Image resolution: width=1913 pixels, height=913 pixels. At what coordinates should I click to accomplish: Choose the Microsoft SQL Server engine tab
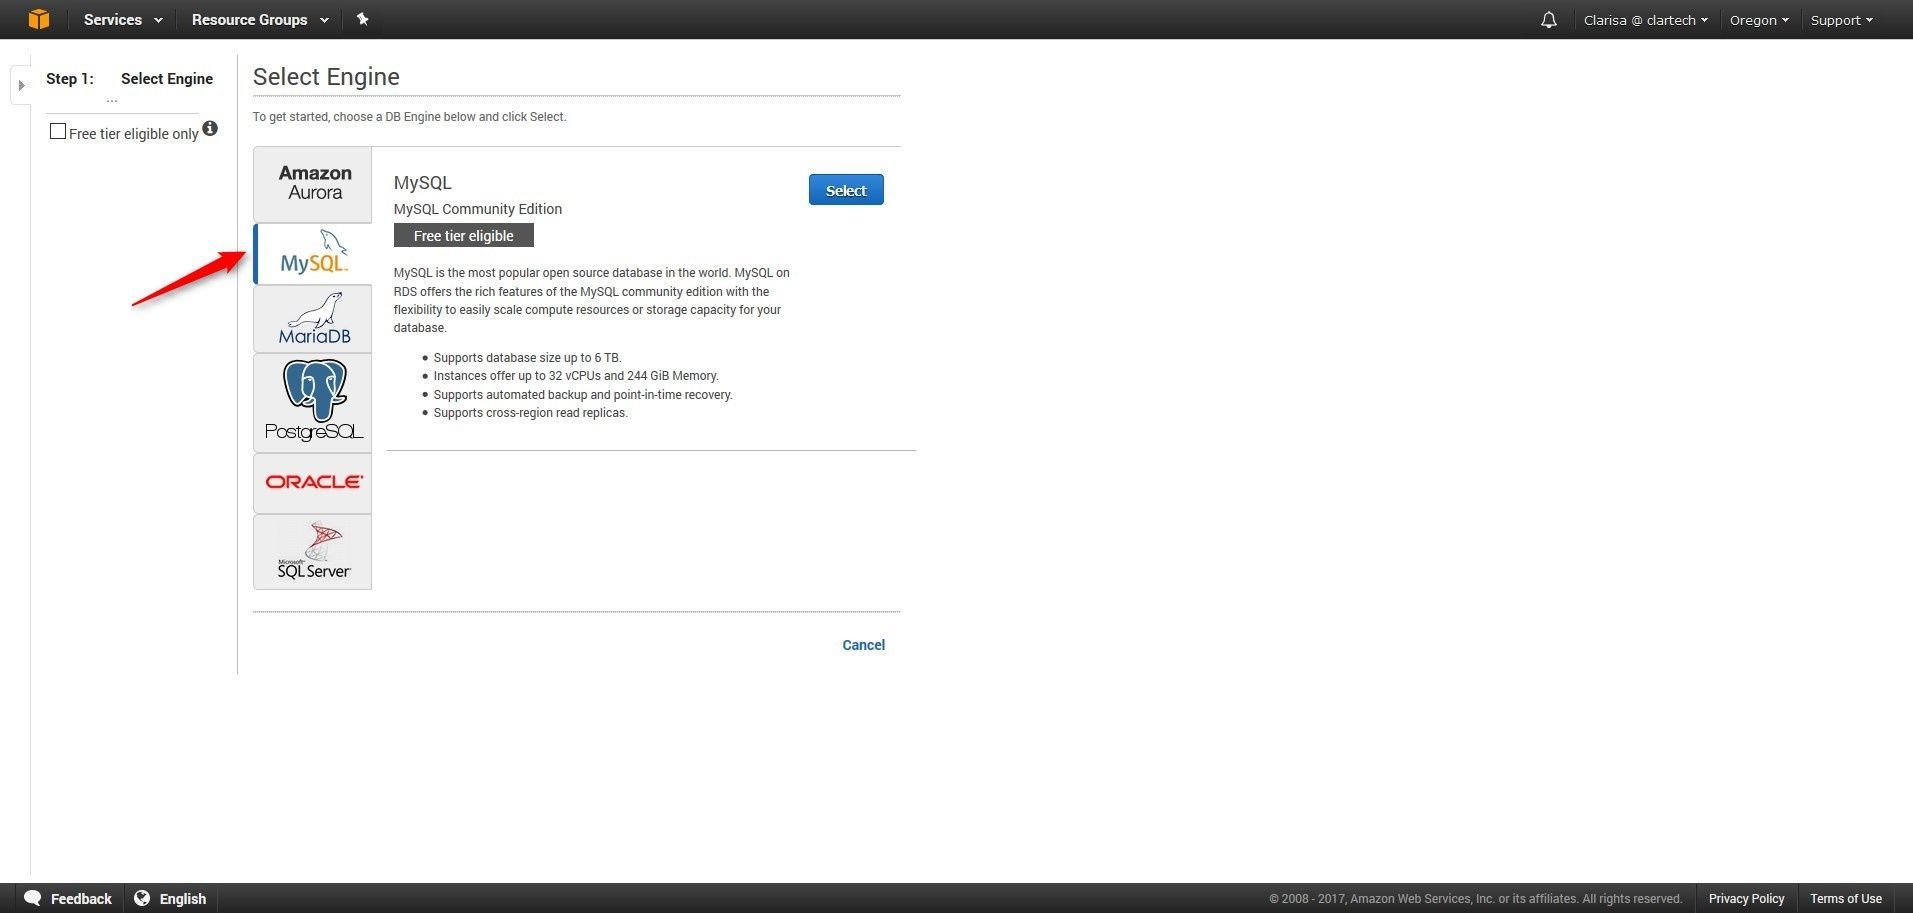point(313,552)
